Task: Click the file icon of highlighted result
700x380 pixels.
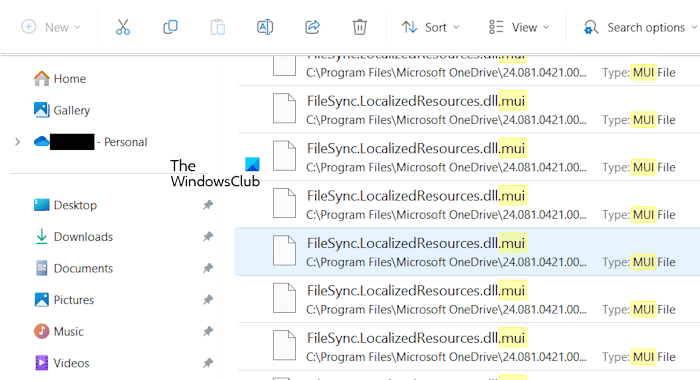Action: coord(284,251)
